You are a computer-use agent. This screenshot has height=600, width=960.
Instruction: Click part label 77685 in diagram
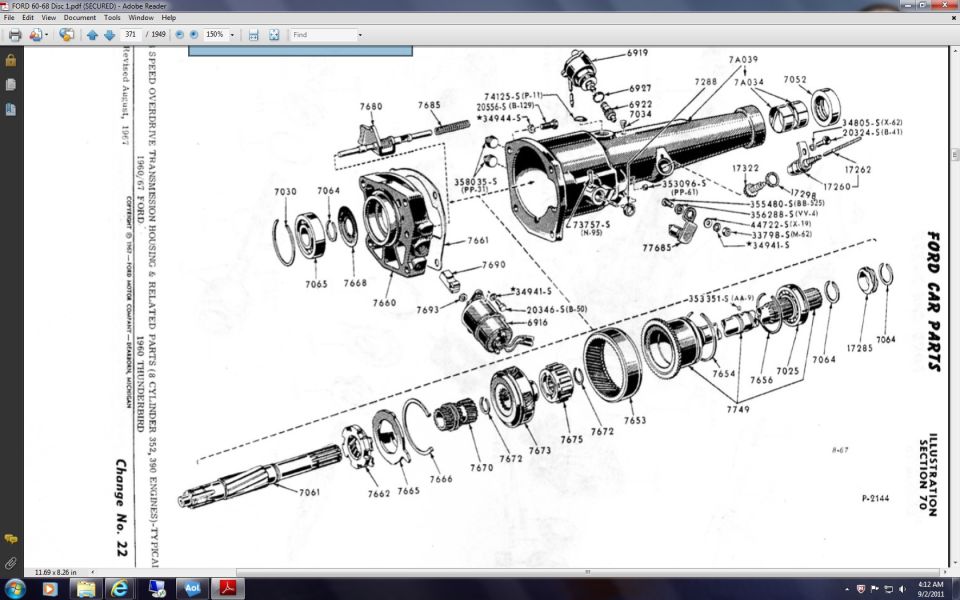pos(656,248)
